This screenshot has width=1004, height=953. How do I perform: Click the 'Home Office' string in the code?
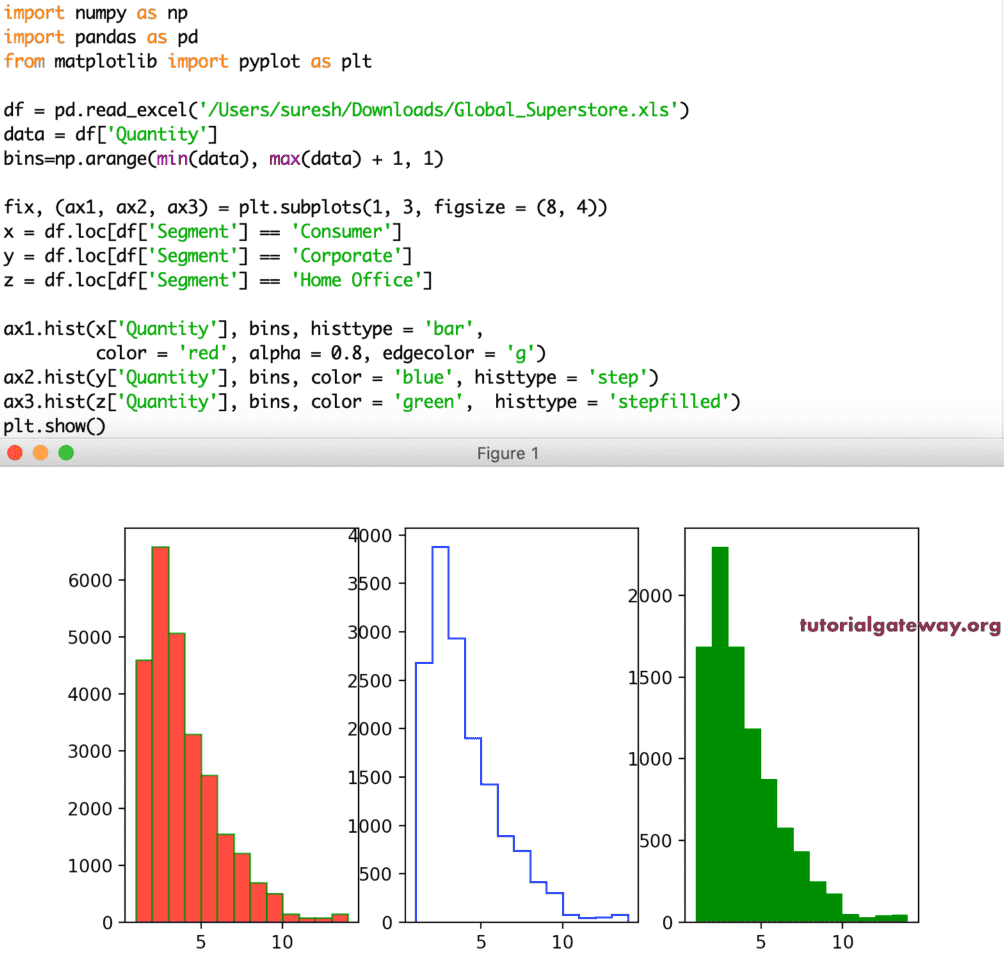[x=357, y=281]
